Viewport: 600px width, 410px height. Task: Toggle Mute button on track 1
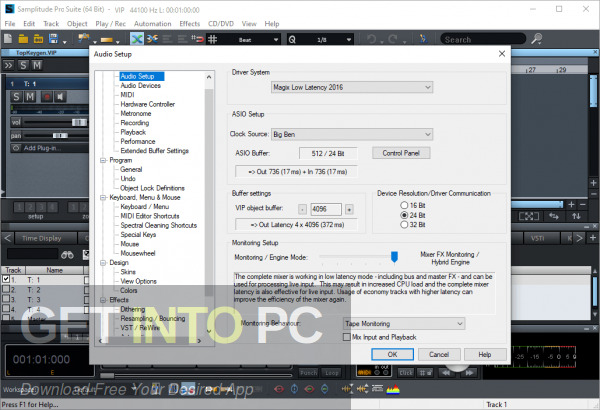(30, 97)
